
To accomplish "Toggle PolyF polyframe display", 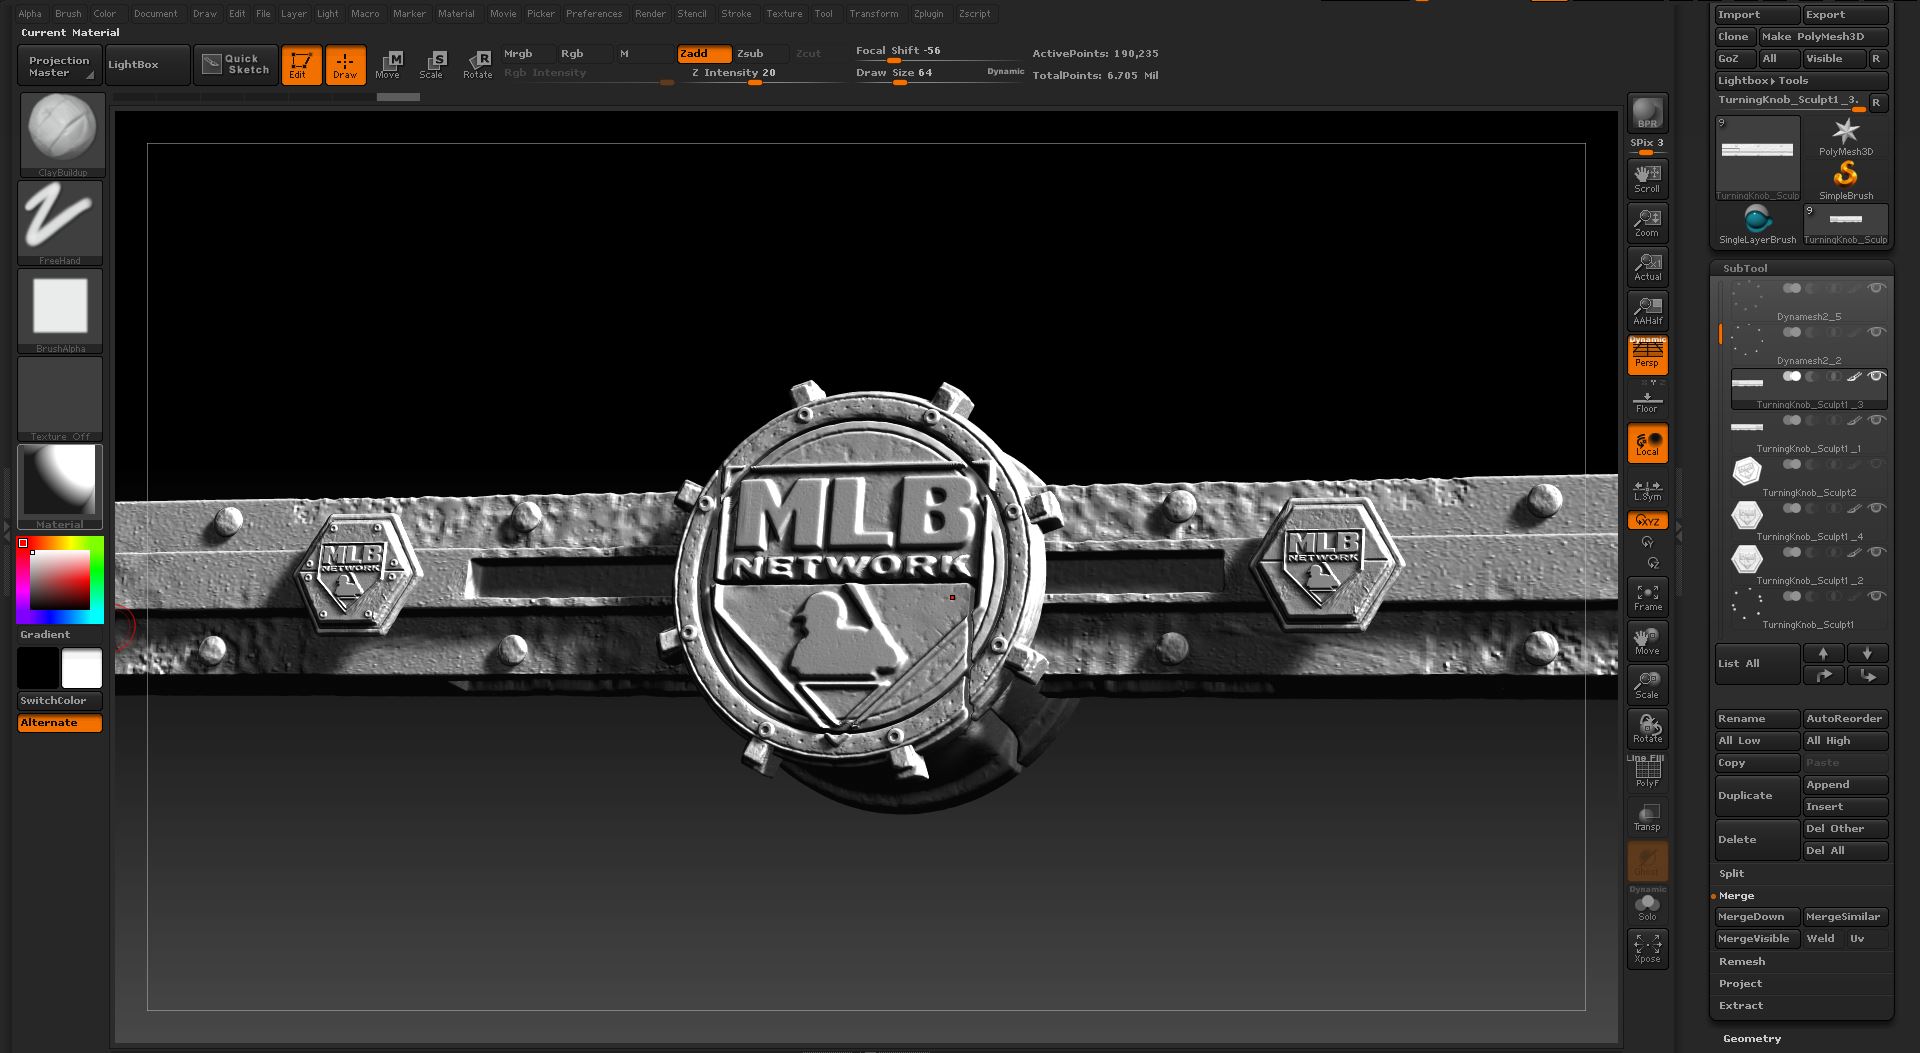I will [x=1647, y=774].
